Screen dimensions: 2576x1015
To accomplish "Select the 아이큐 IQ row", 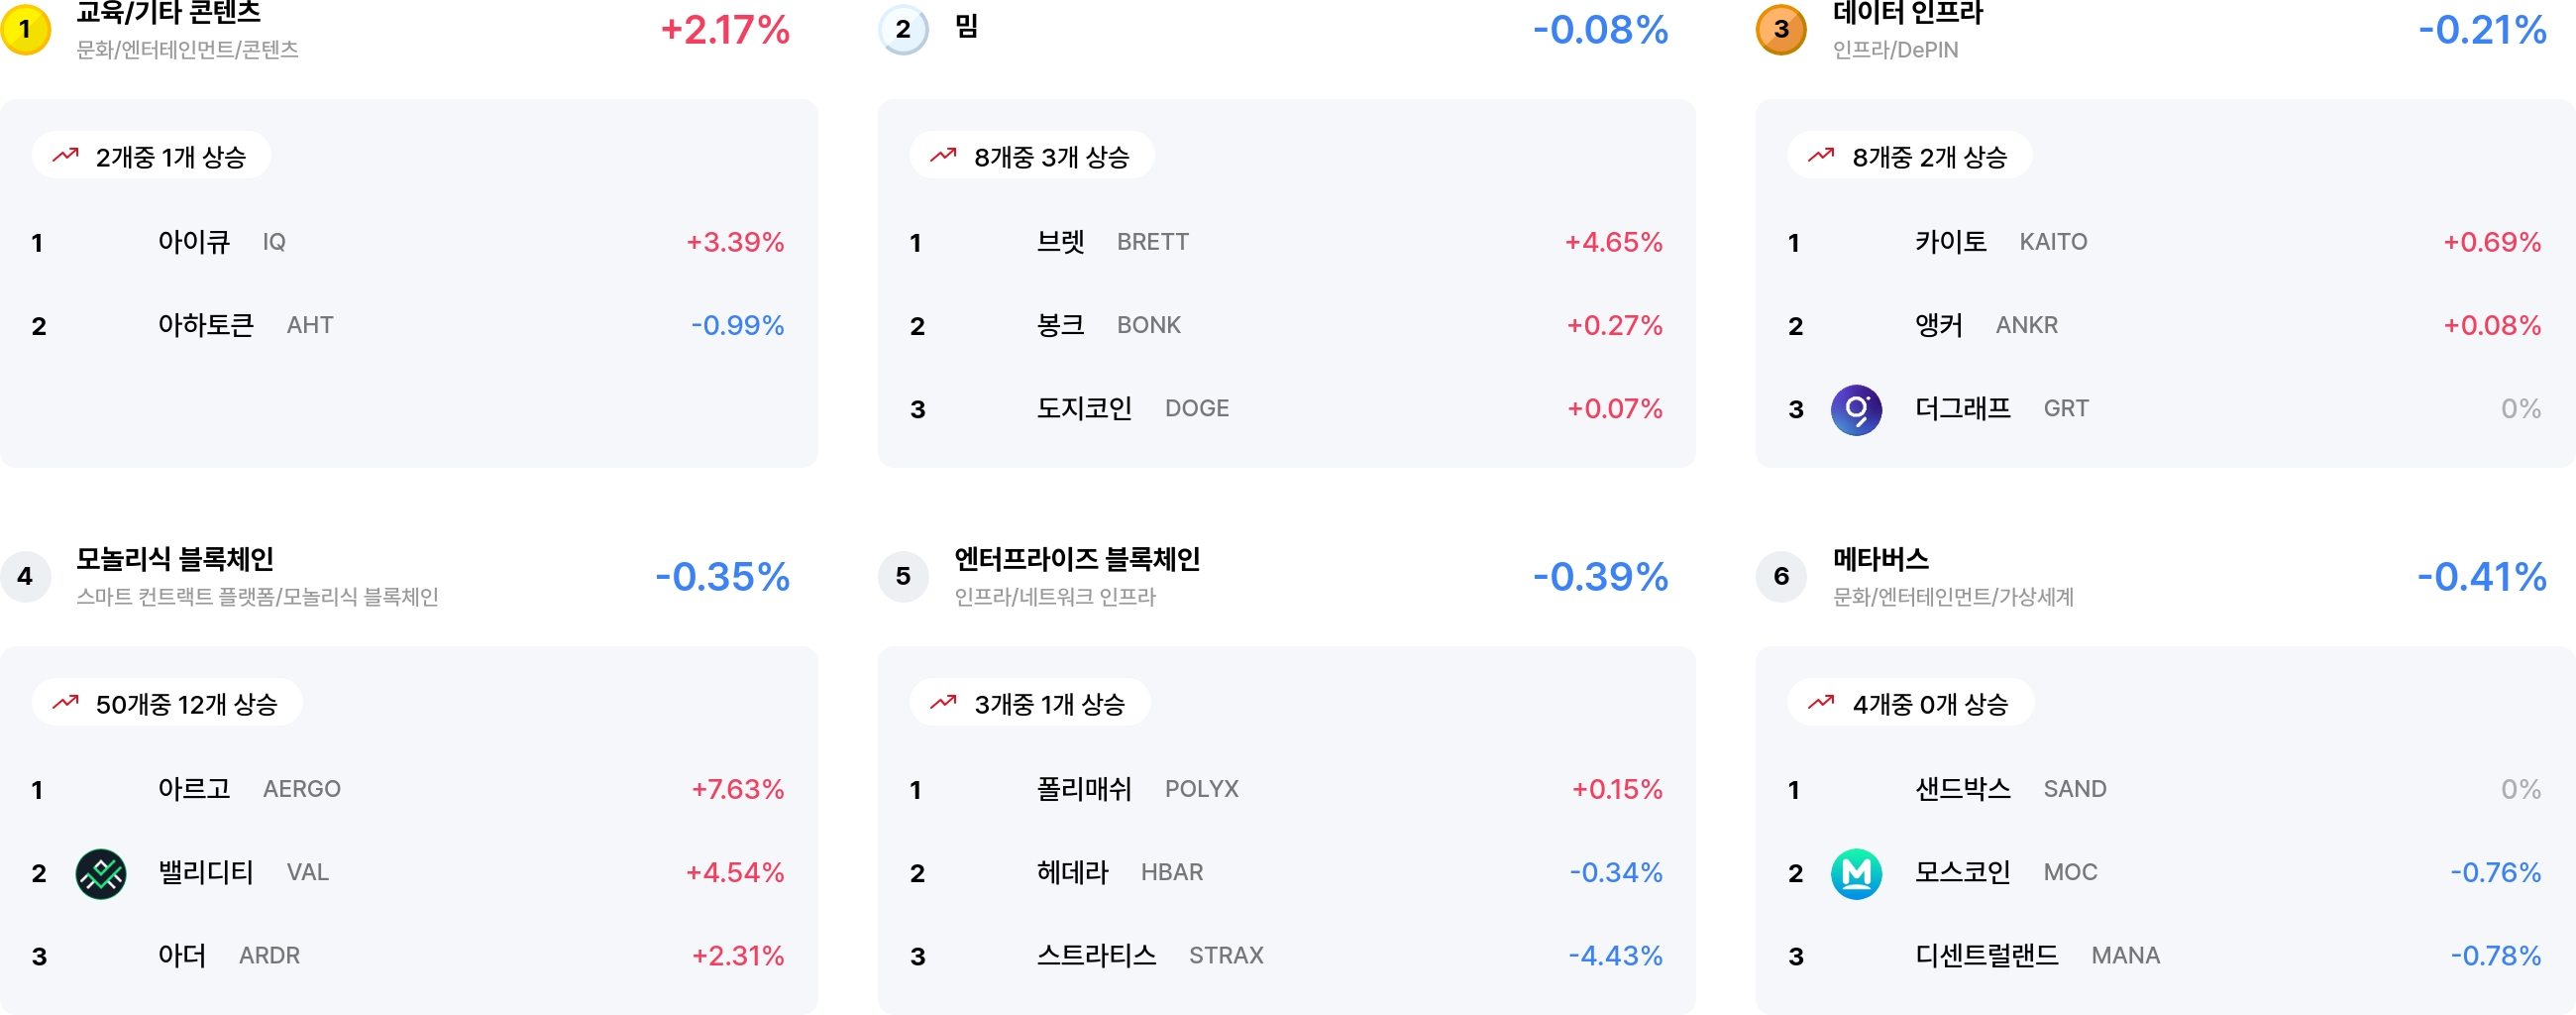I will (x=409, y=242).
